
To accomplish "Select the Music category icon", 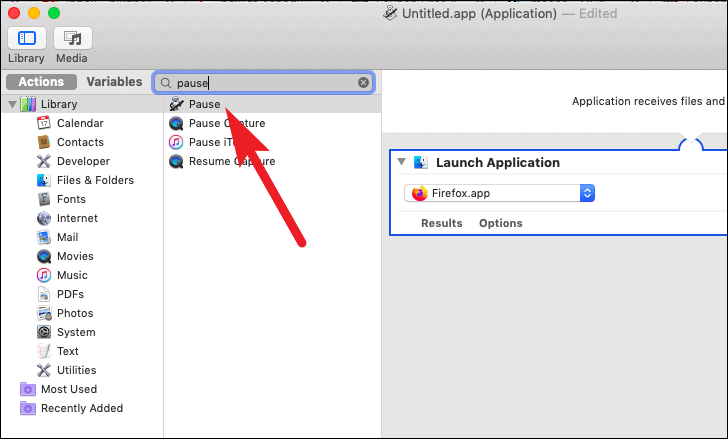I will pos(44,275).
